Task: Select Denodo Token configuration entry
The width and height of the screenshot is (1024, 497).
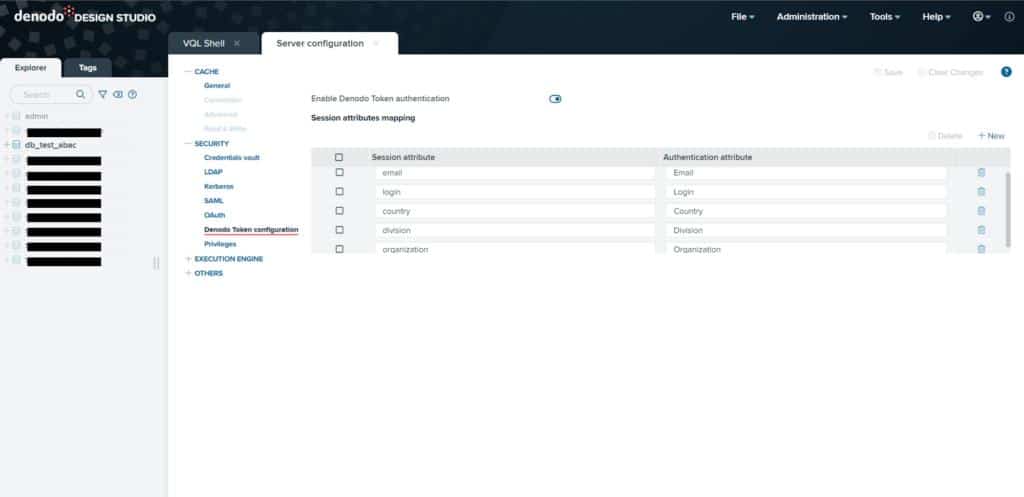Action: point(251,230)
